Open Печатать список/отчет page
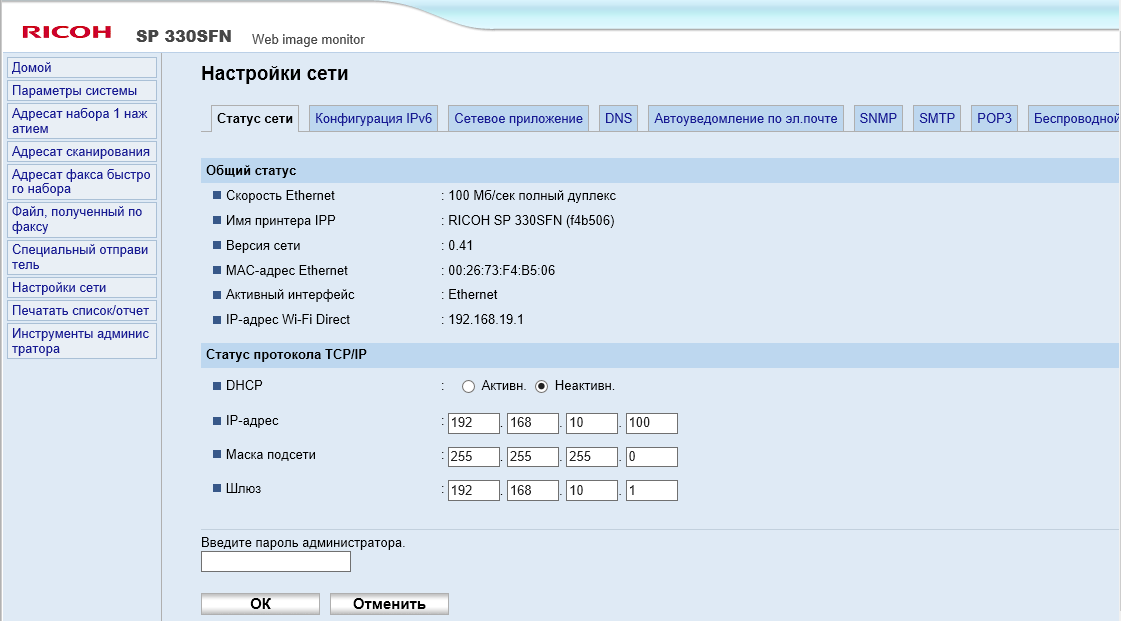 pos(82,311)
